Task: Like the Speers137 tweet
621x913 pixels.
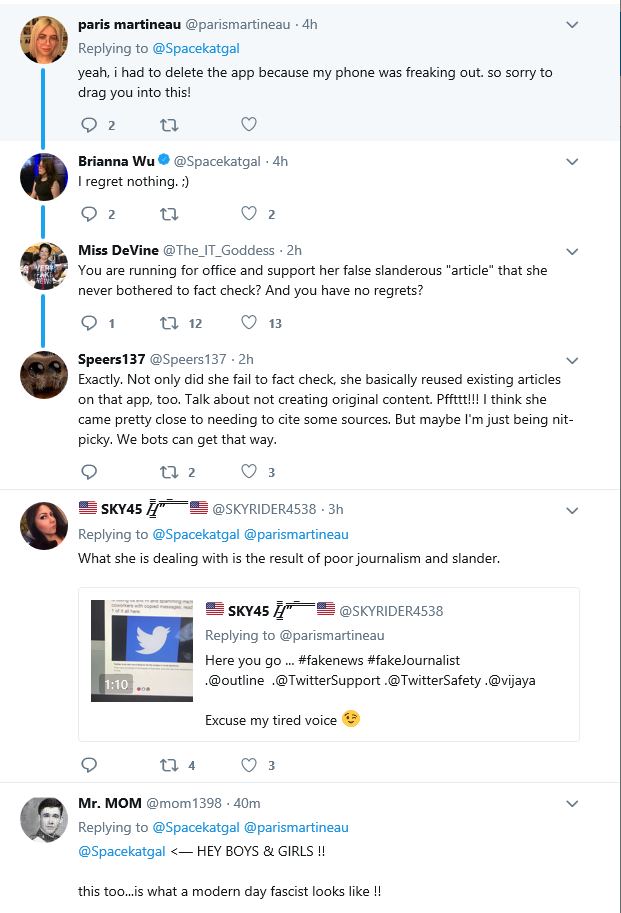Action: 249,471
